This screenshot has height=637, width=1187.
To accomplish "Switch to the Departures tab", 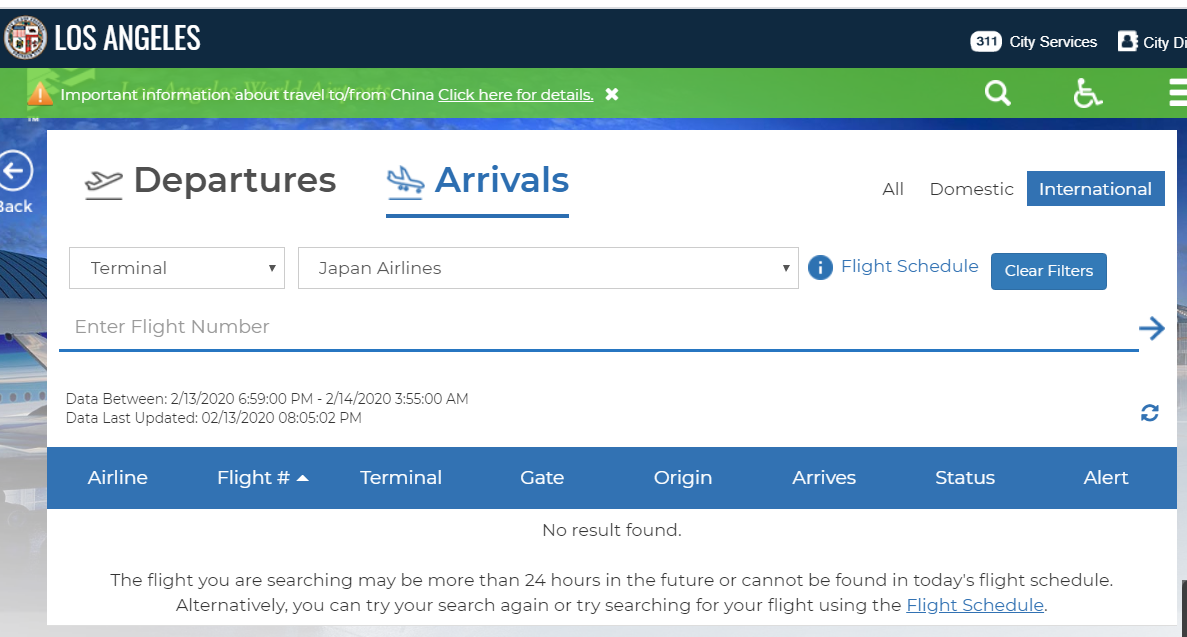I will click(210, 182).
